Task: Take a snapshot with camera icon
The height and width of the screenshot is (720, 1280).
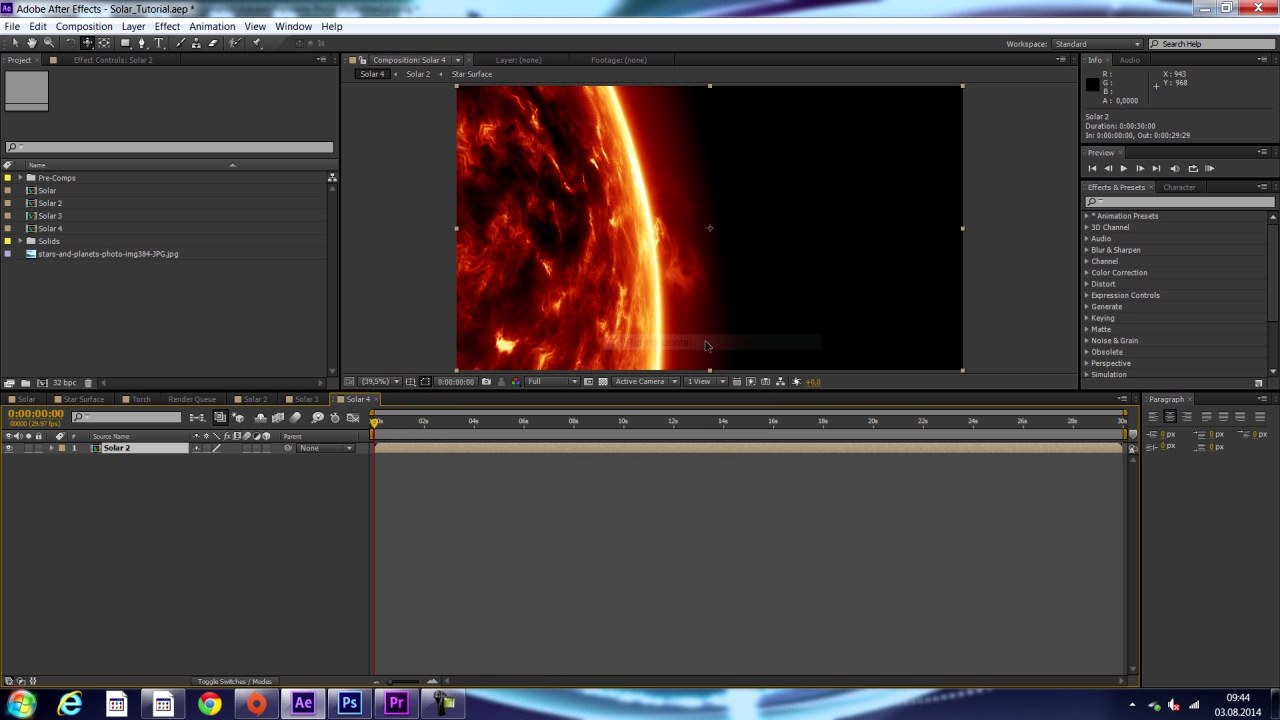Action: coord(486,382)
